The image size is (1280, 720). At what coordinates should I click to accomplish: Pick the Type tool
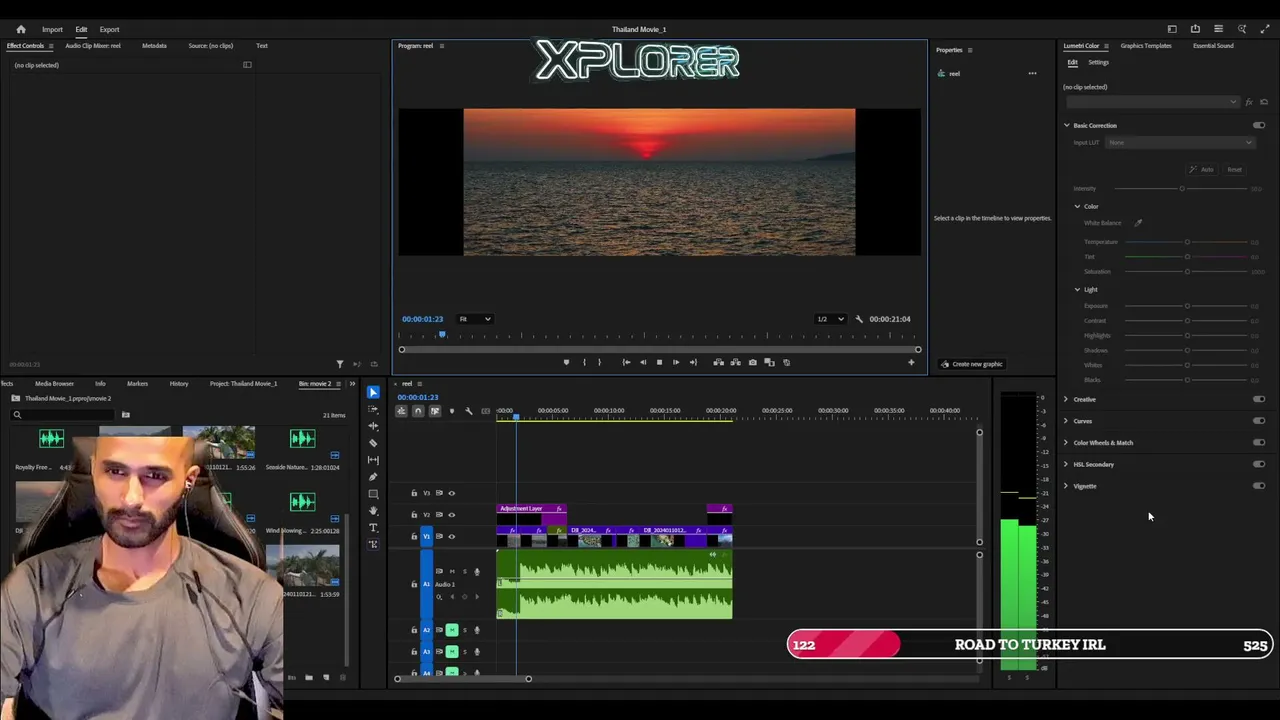coord(373,528)
